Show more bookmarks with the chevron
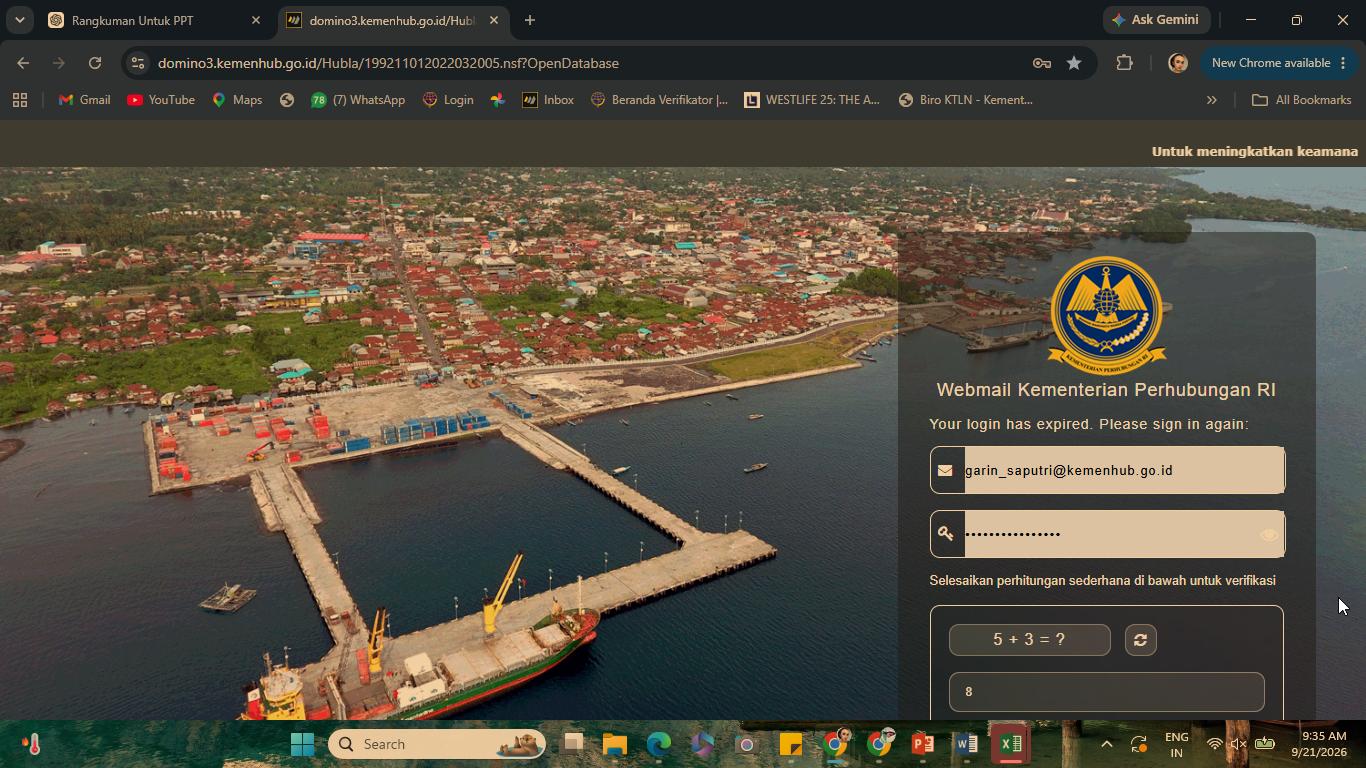Viewport: 1366px width, 768px height. (x=1211, y=100)
